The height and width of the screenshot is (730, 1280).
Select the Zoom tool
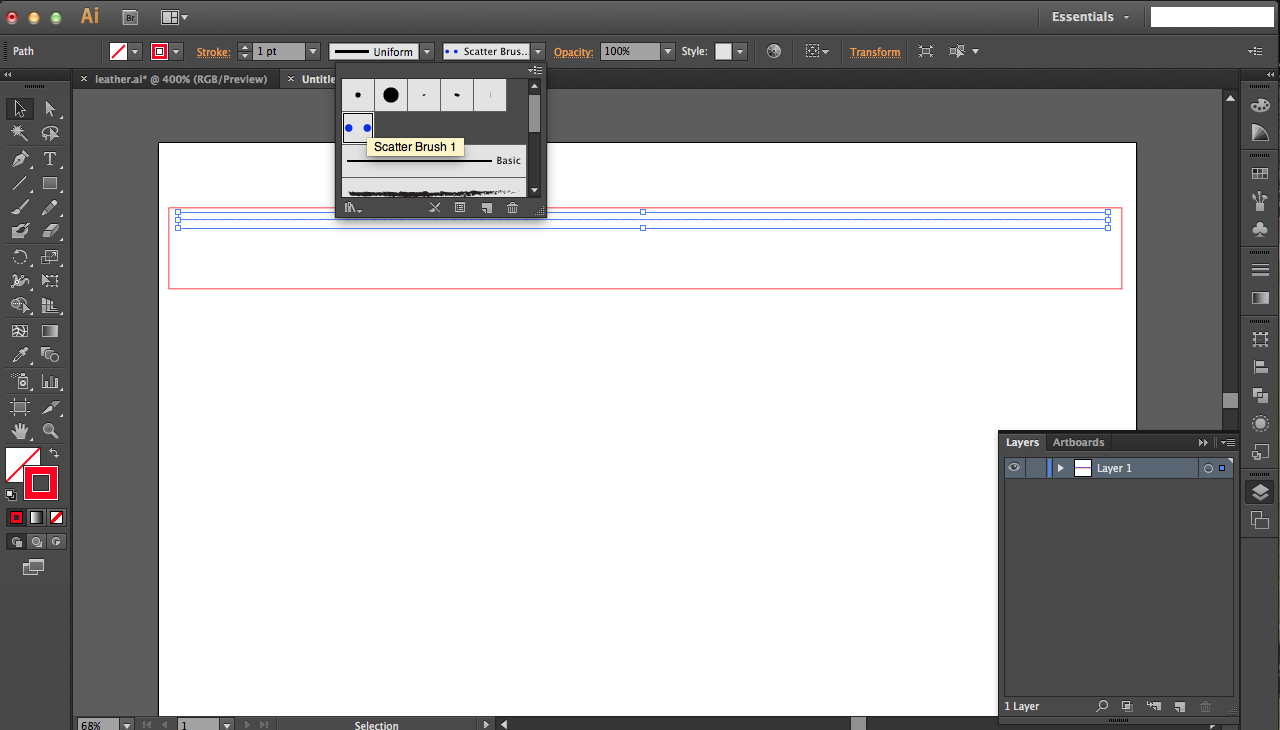pyautogui.click(x=50, y=431)
